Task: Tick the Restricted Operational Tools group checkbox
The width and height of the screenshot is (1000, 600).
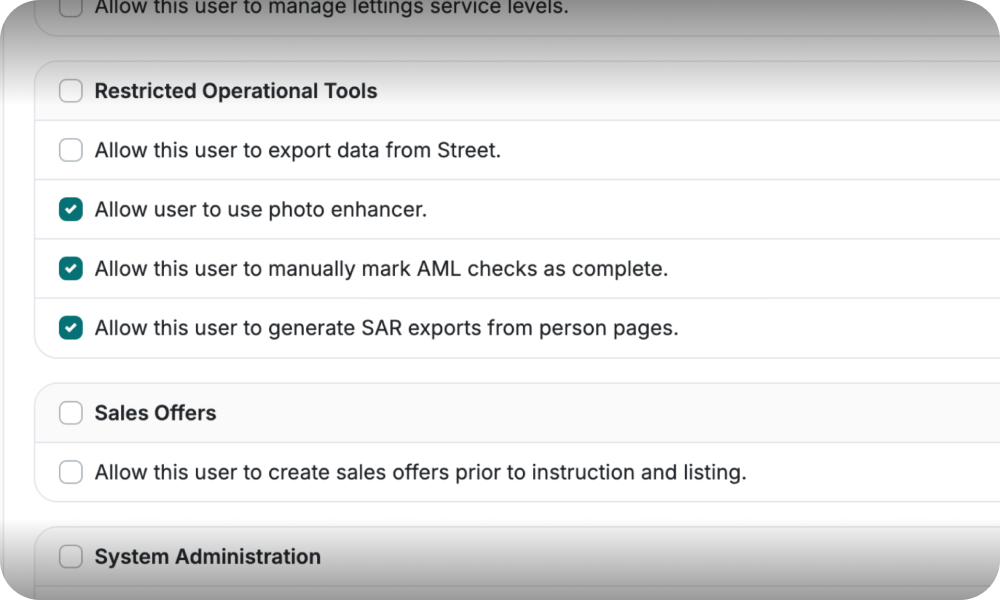Action: [71, 91]
